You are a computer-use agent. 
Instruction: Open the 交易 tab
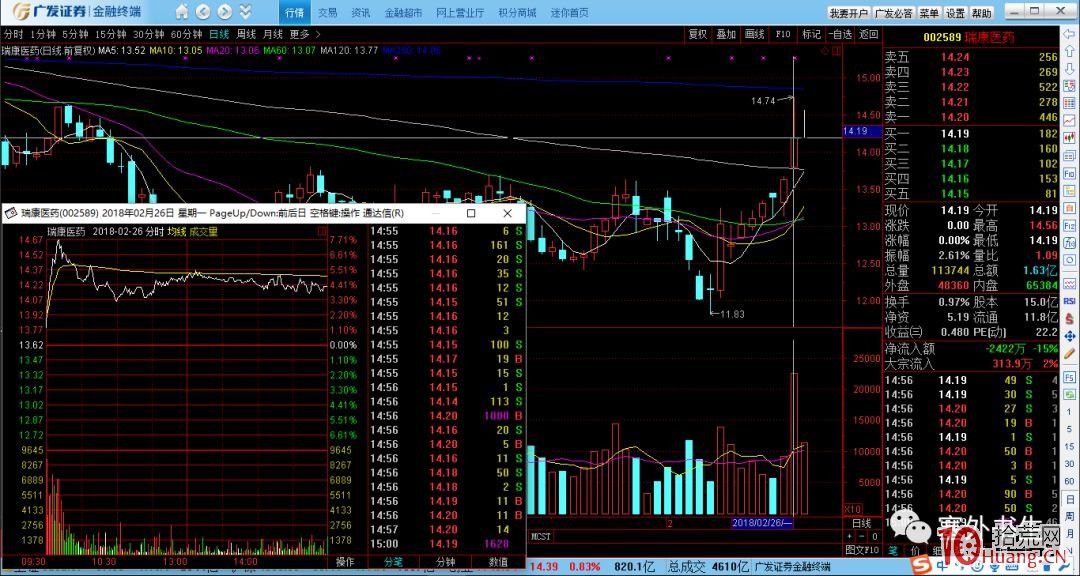point(328,12)
